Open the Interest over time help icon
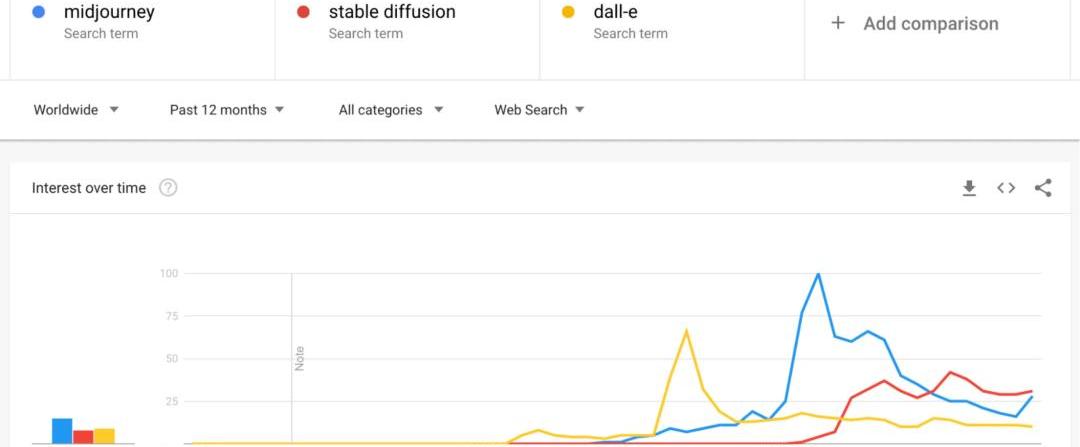This screenshot has height=447, width=1080. 168,188
